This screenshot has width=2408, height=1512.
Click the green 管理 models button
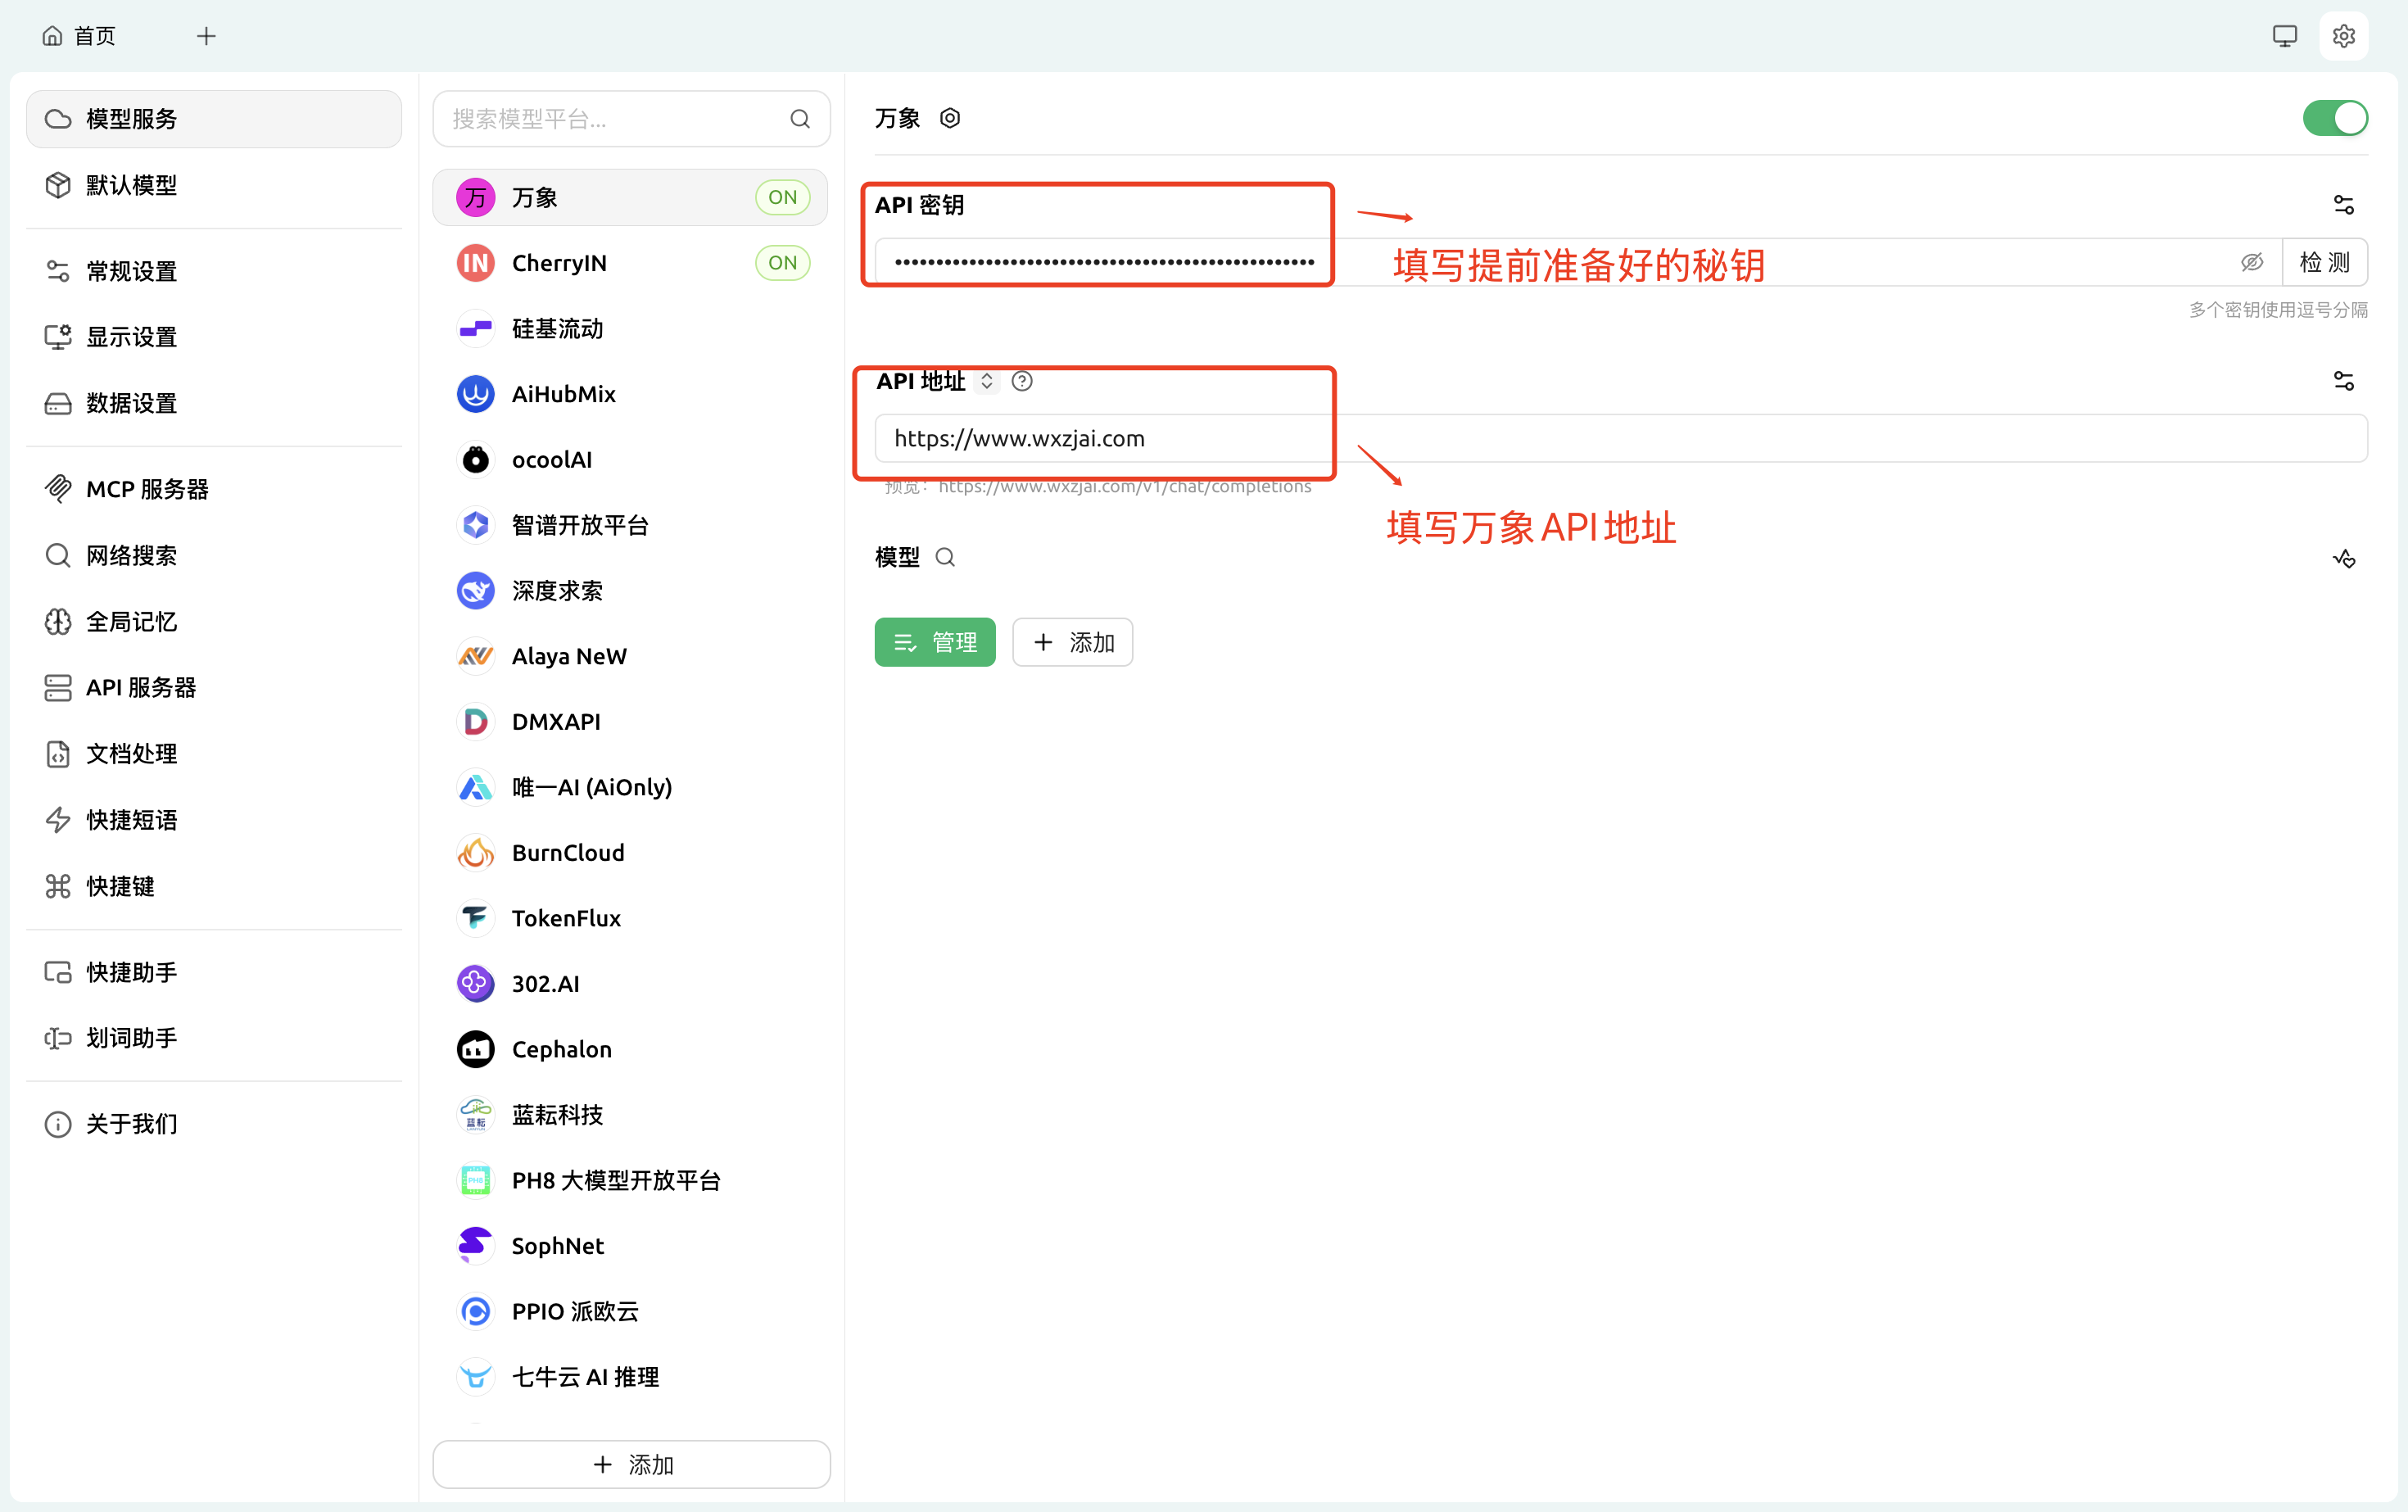pos(934,642)
